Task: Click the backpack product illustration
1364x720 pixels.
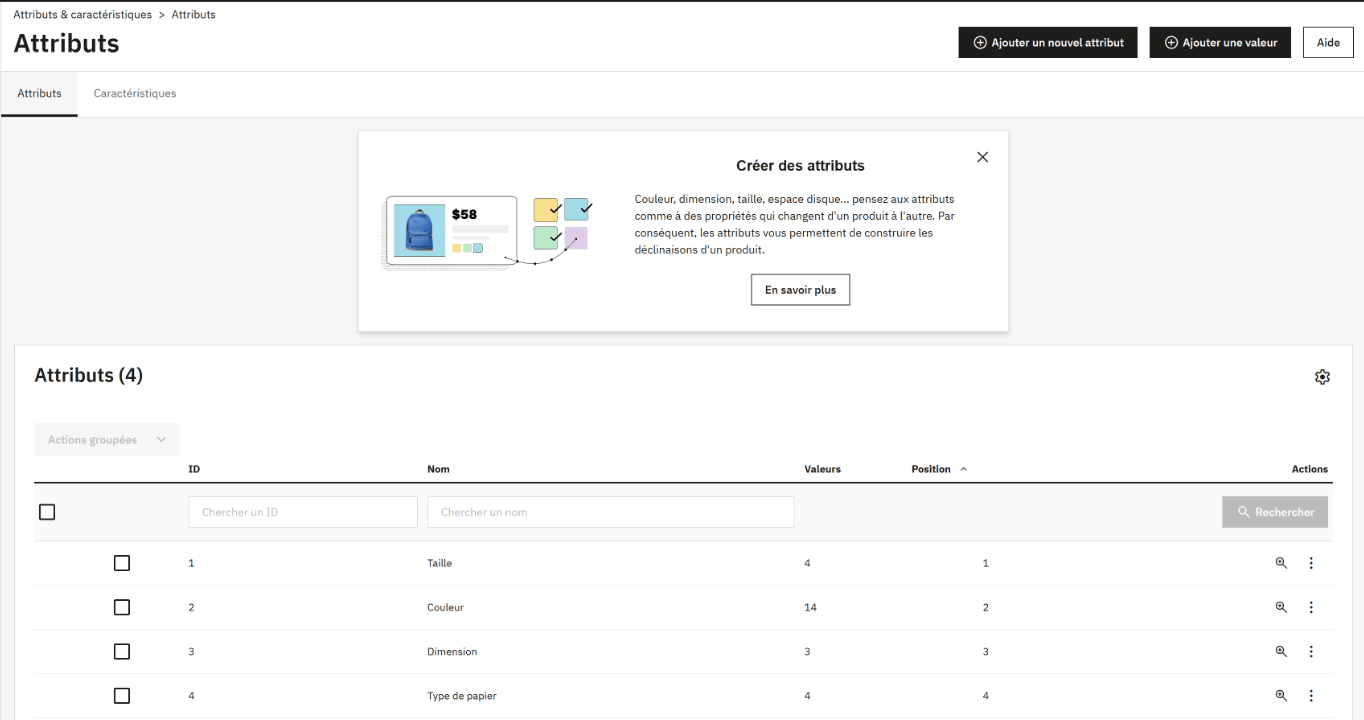Action: click(419, 231)
